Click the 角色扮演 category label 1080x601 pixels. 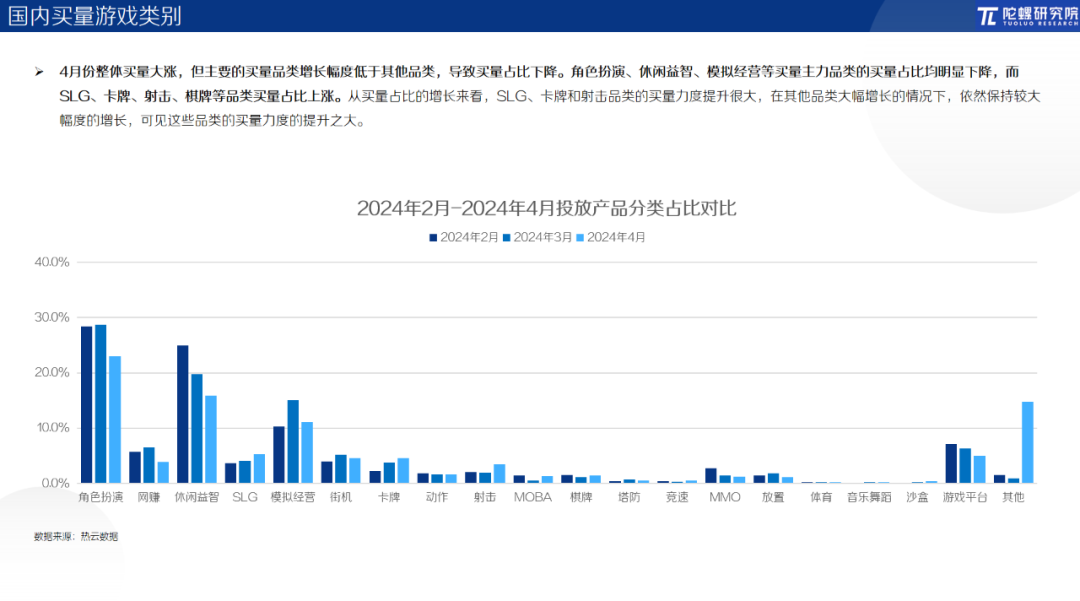(x=101, y=497)
